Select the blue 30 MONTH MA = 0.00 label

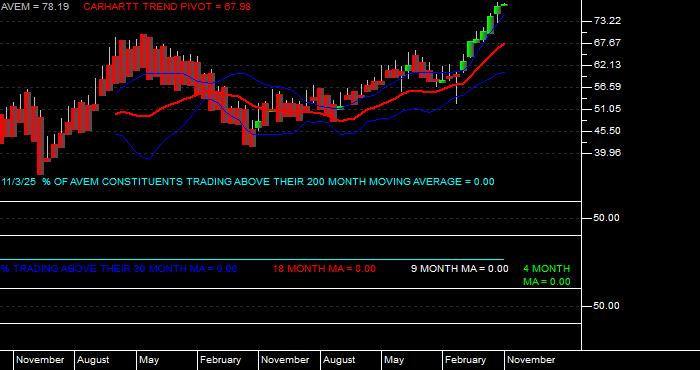(x=119, y=269)
